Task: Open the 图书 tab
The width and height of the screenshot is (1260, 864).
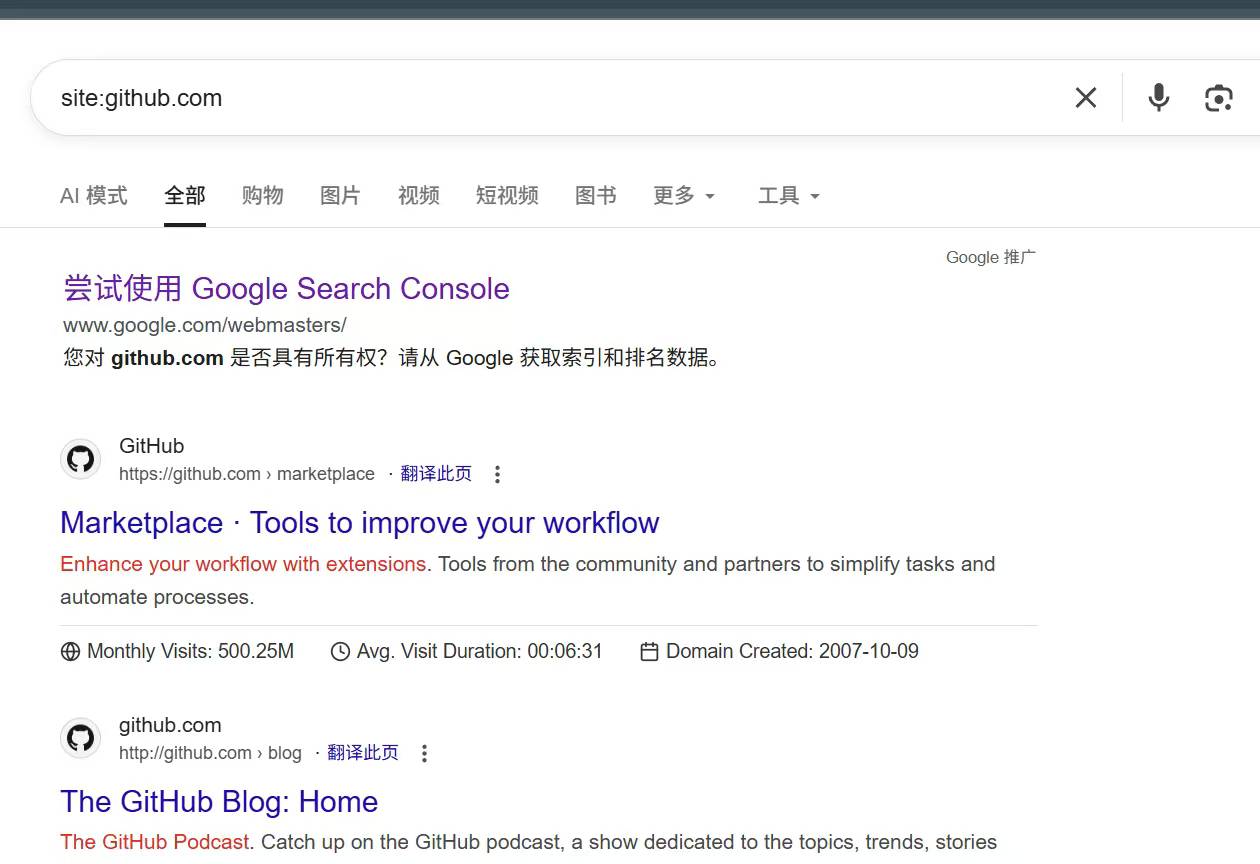Action: click(596, 195)
